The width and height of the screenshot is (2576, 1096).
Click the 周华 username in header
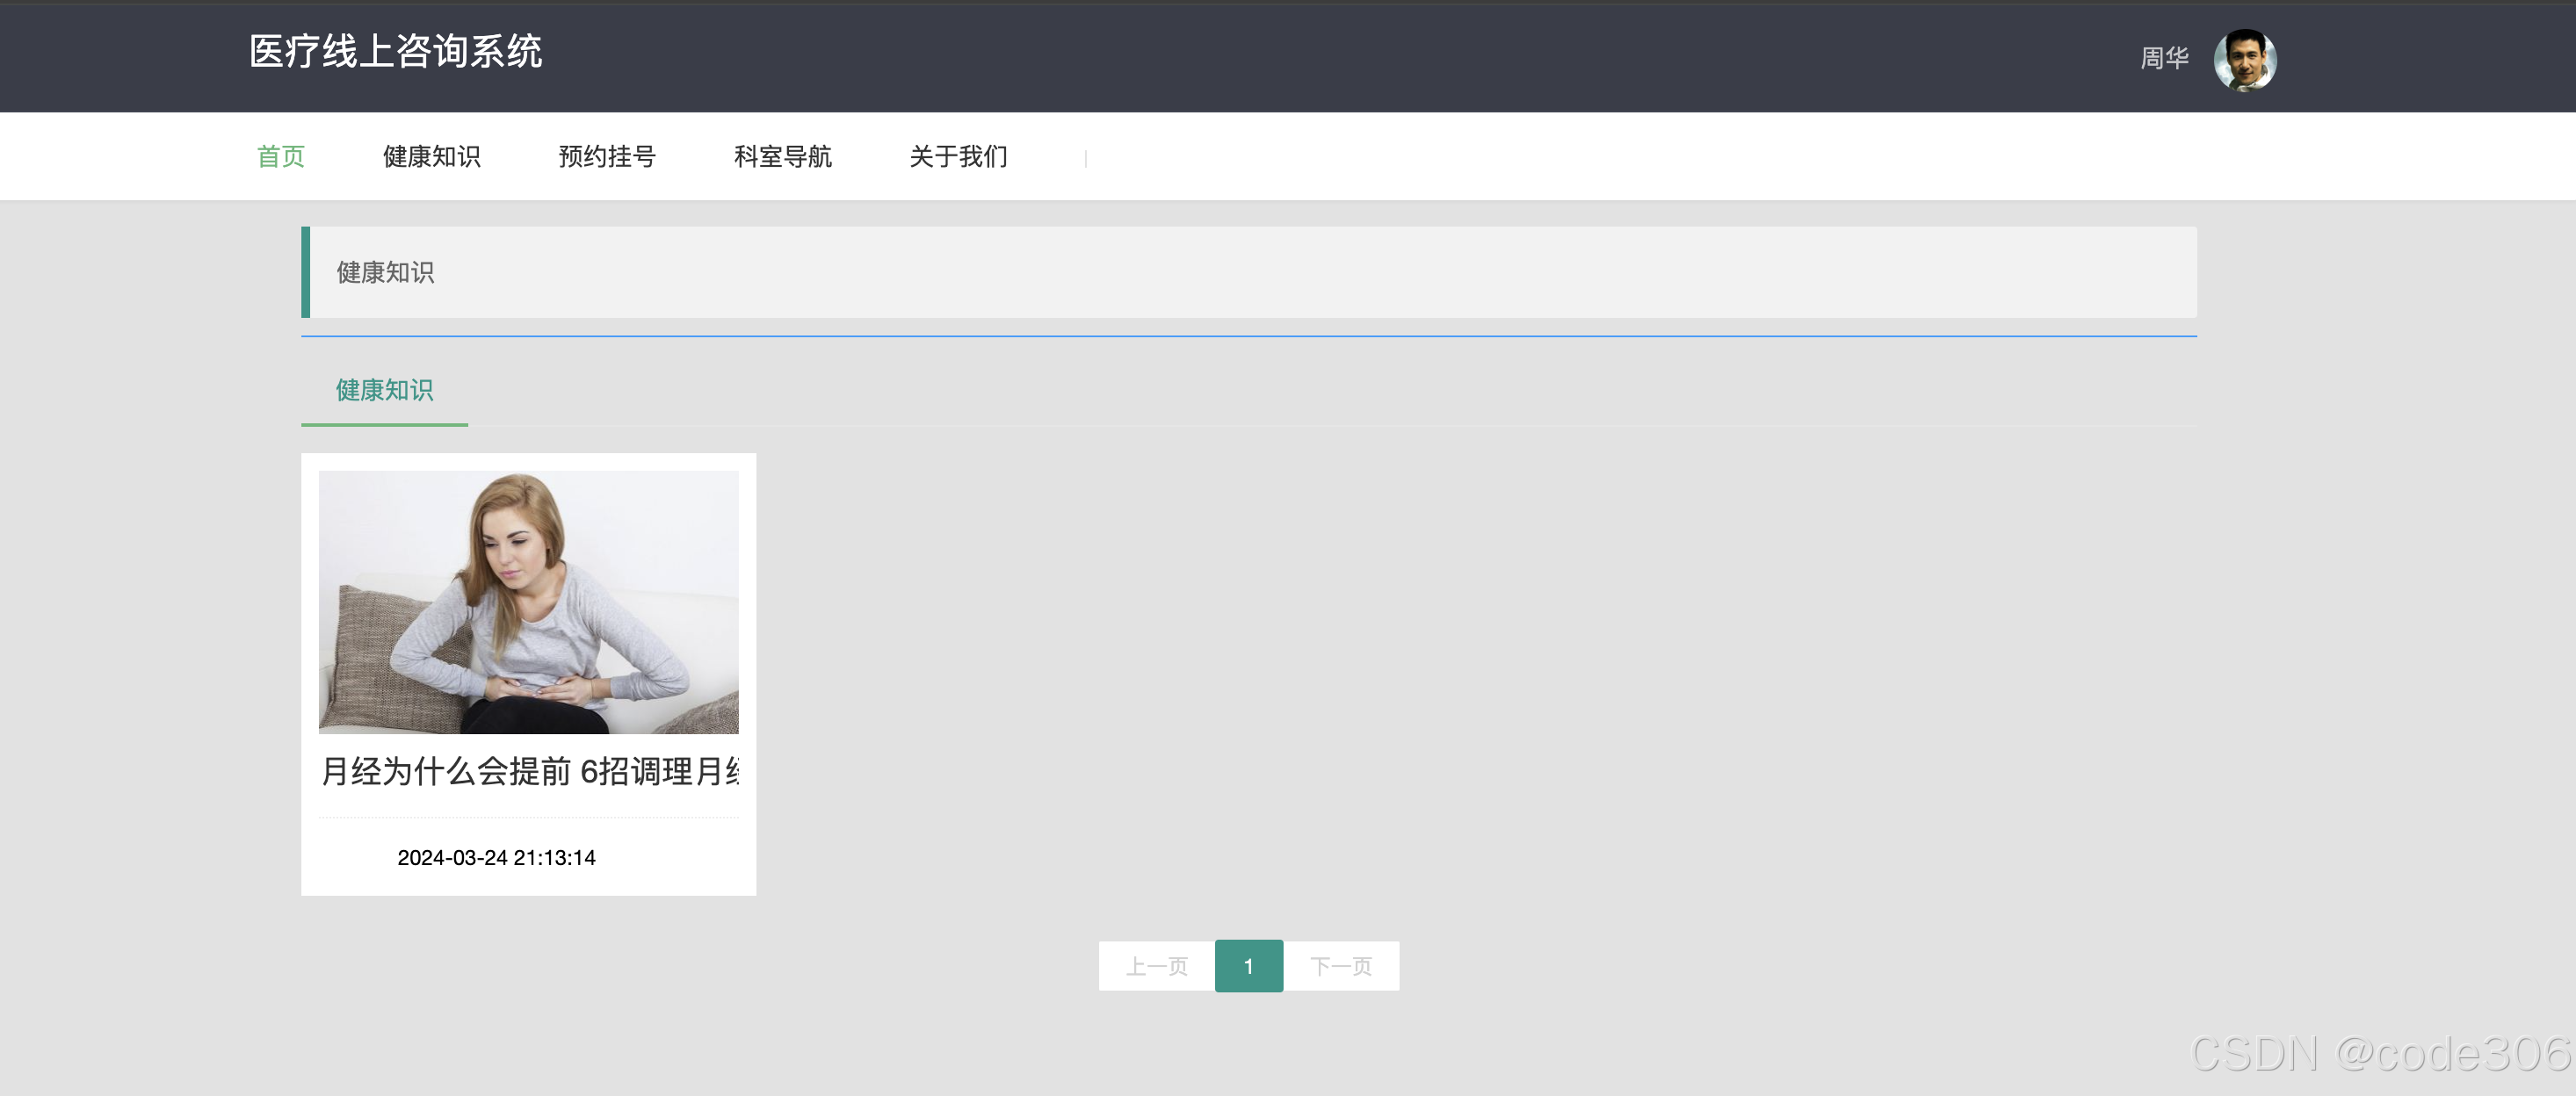pos(2164,58)
